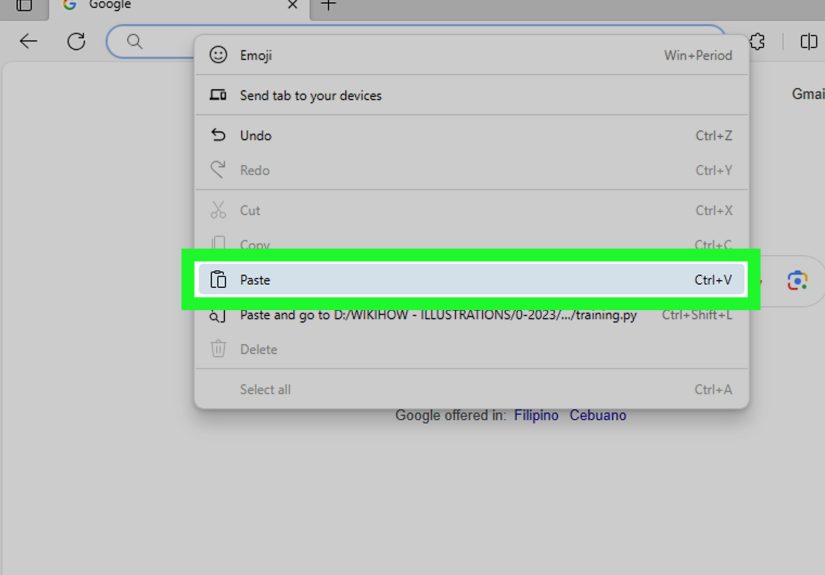Go back with the browser back arrow
This screenshot has height=575, width=825.
(x=28, y=41)
